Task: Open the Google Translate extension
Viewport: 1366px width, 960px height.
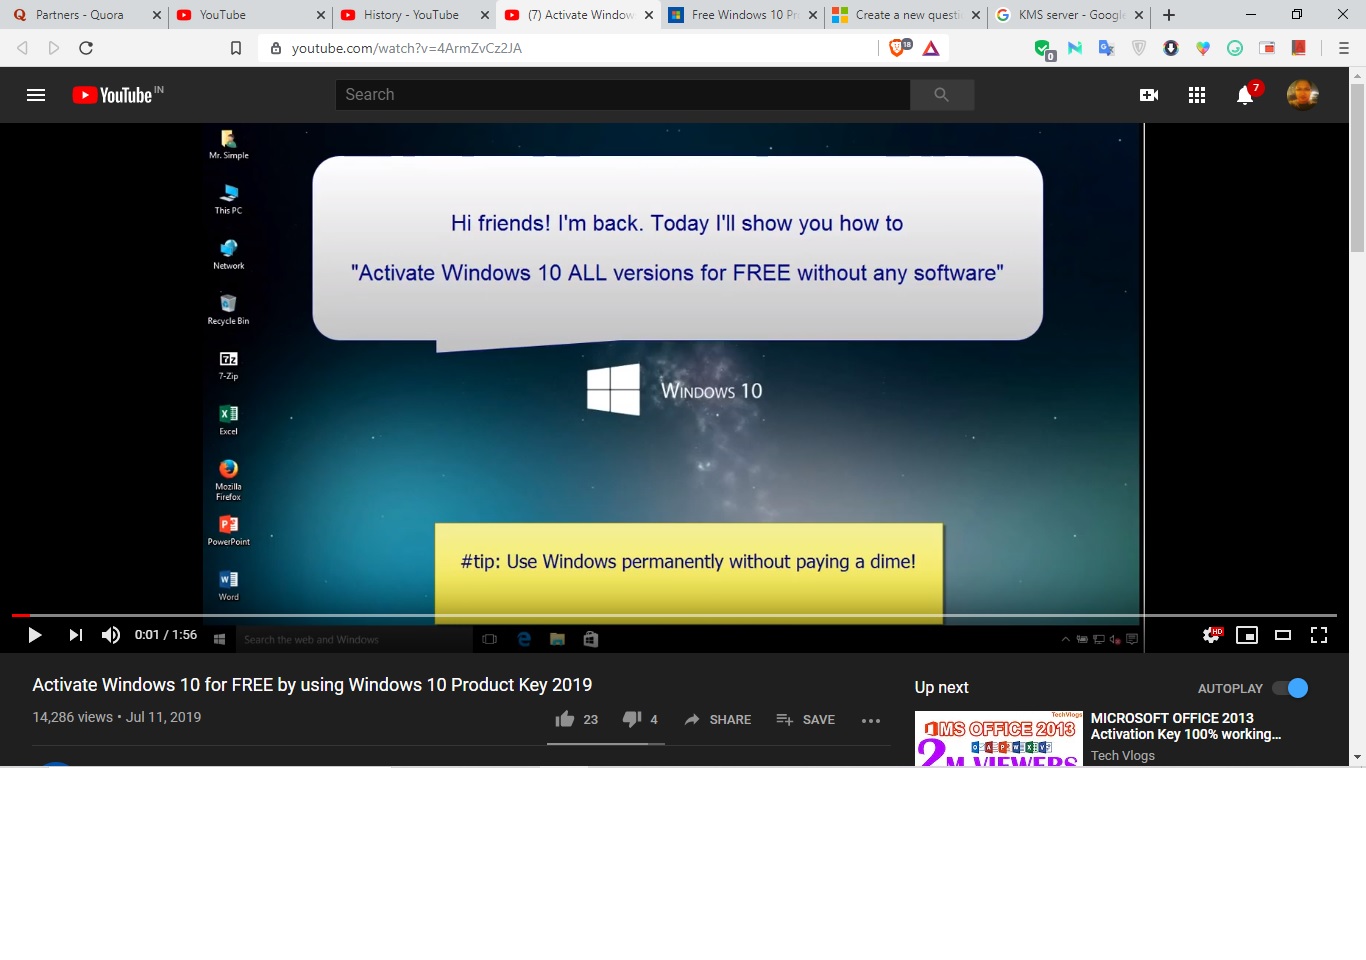Action: [x=1106, y=48]
